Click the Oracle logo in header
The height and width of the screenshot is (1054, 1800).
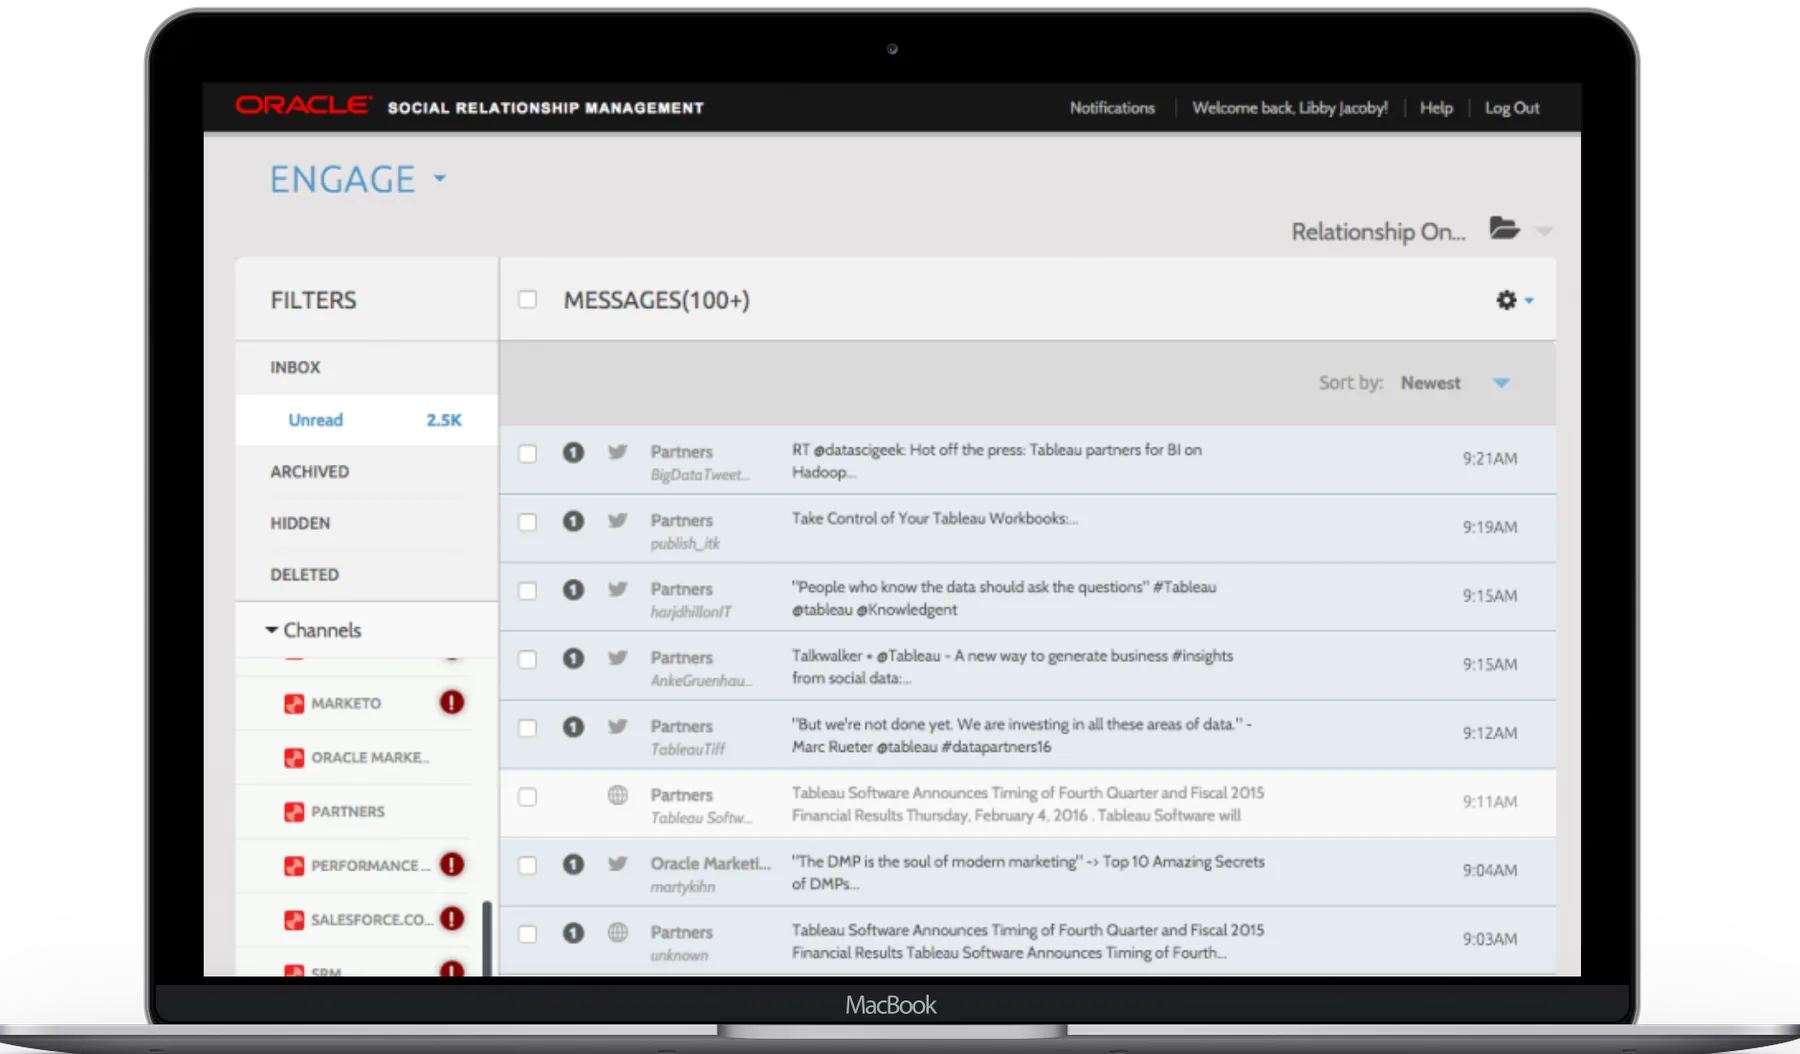[x=304, y=105]
